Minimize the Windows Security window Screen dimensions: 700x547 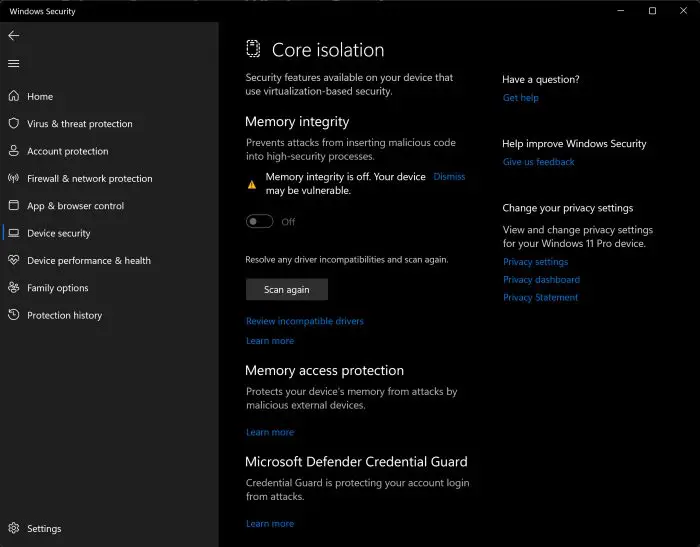point(621,11)
